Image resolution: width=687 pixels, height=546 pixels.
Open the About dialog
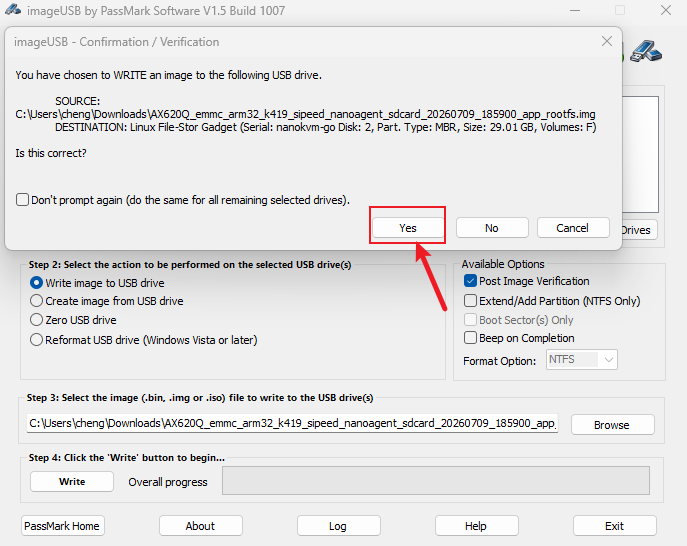pyautogui.click(x=201, y=526)
